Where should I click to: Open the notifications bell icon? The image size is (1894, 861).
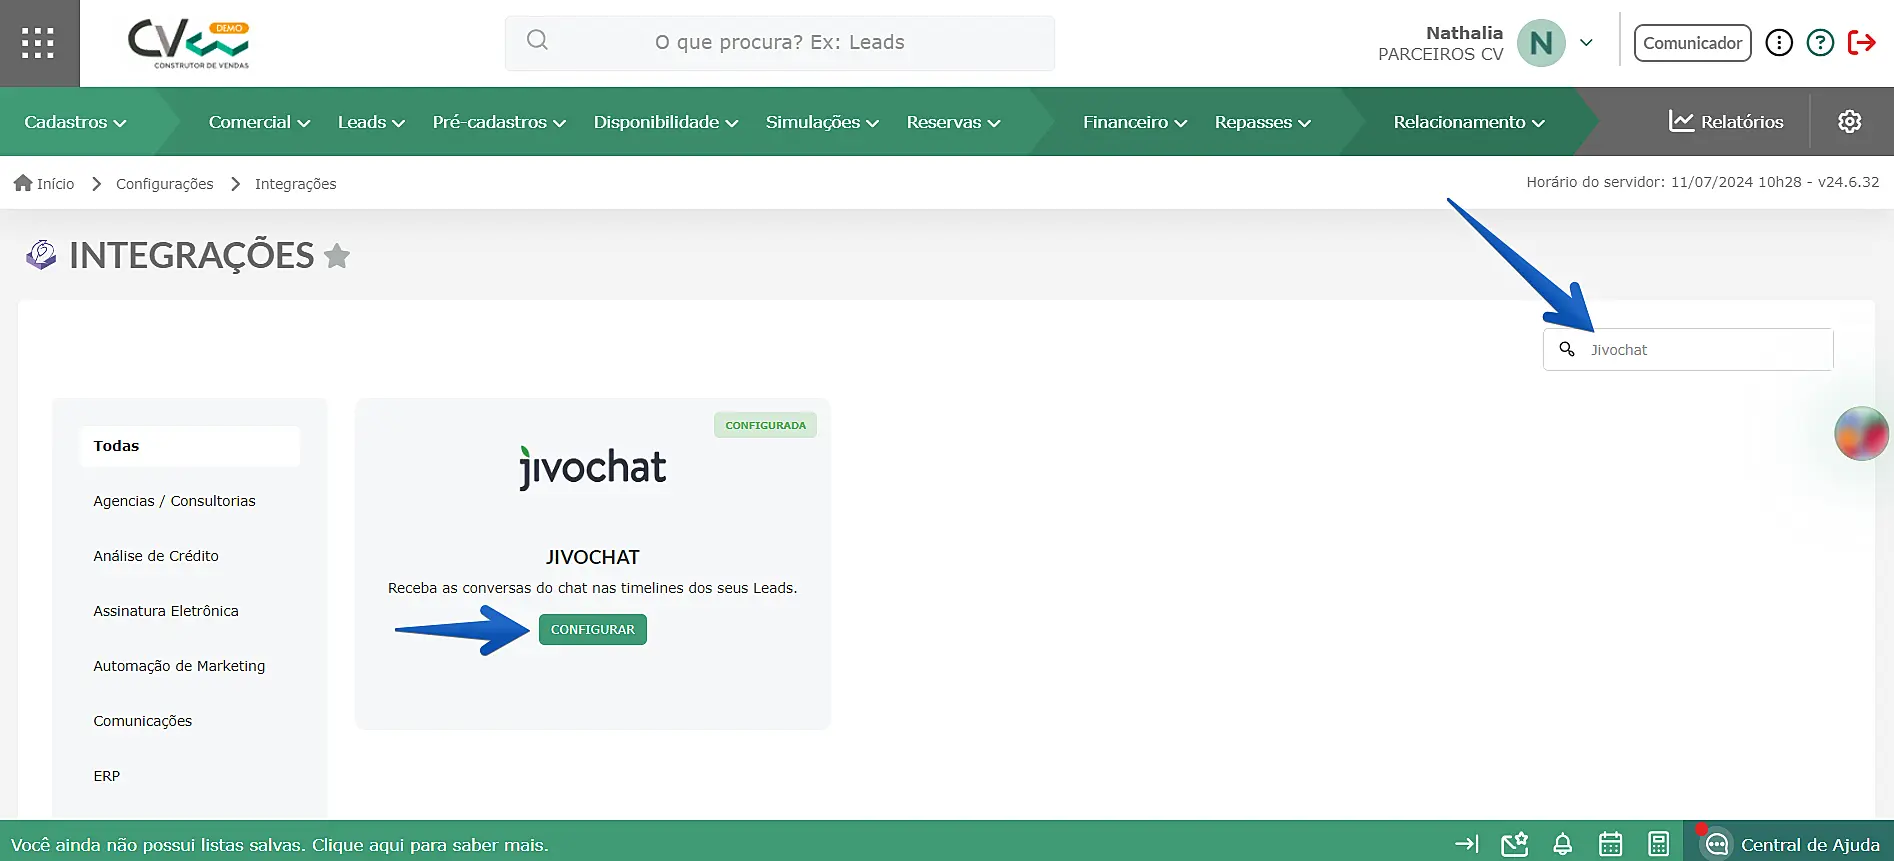[x=1563, y=845]
